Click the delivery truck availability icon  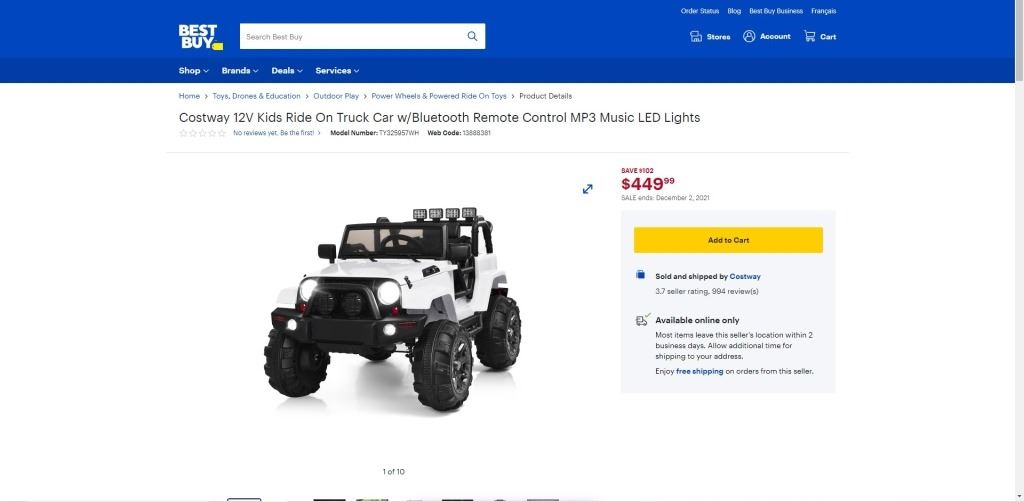tap(643, 320)
